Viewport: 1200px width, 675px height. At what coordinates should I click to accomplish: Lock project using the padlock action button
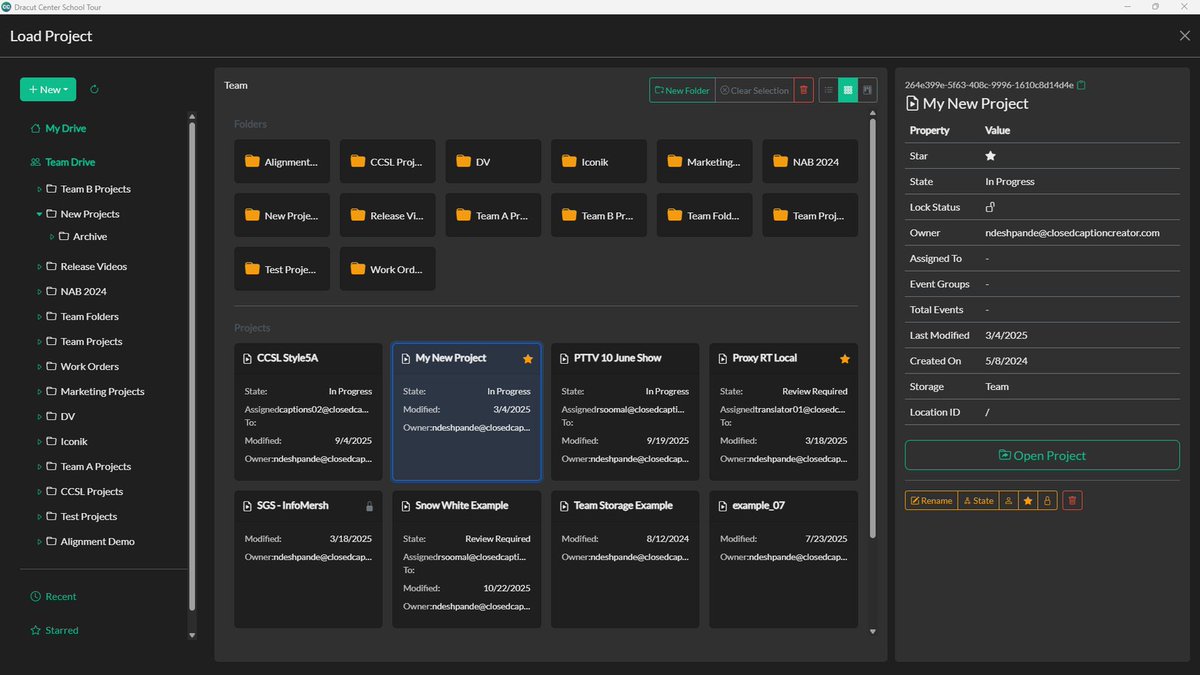[x=1047, y=500]
